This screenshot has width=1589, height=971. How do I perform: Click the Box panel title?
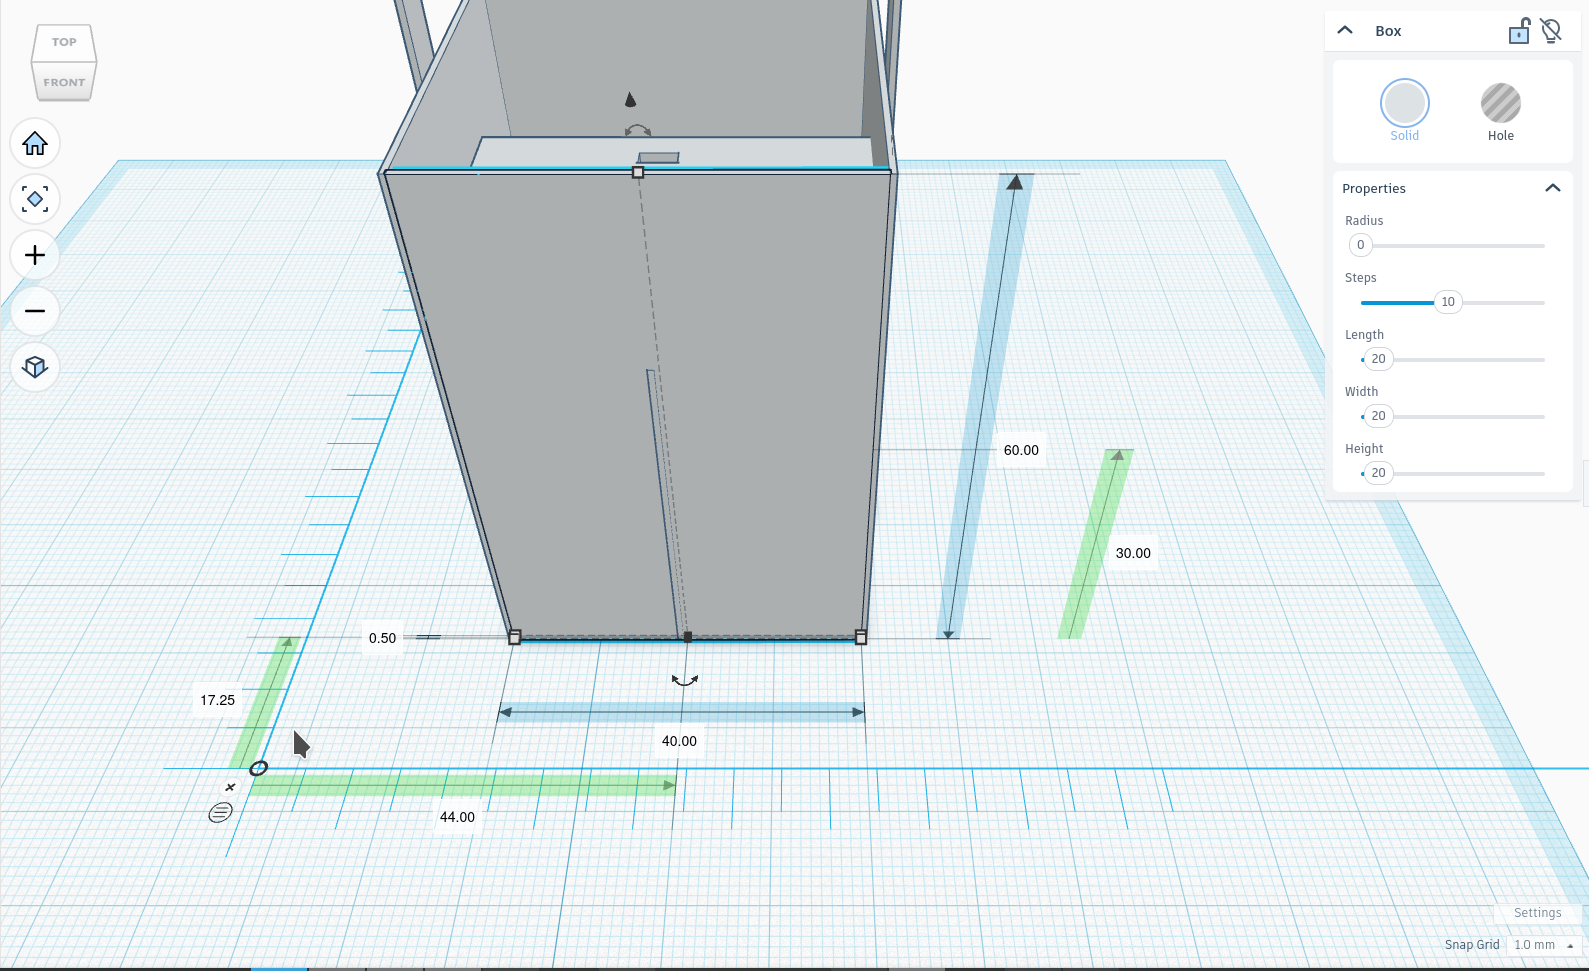point(1388,31)
